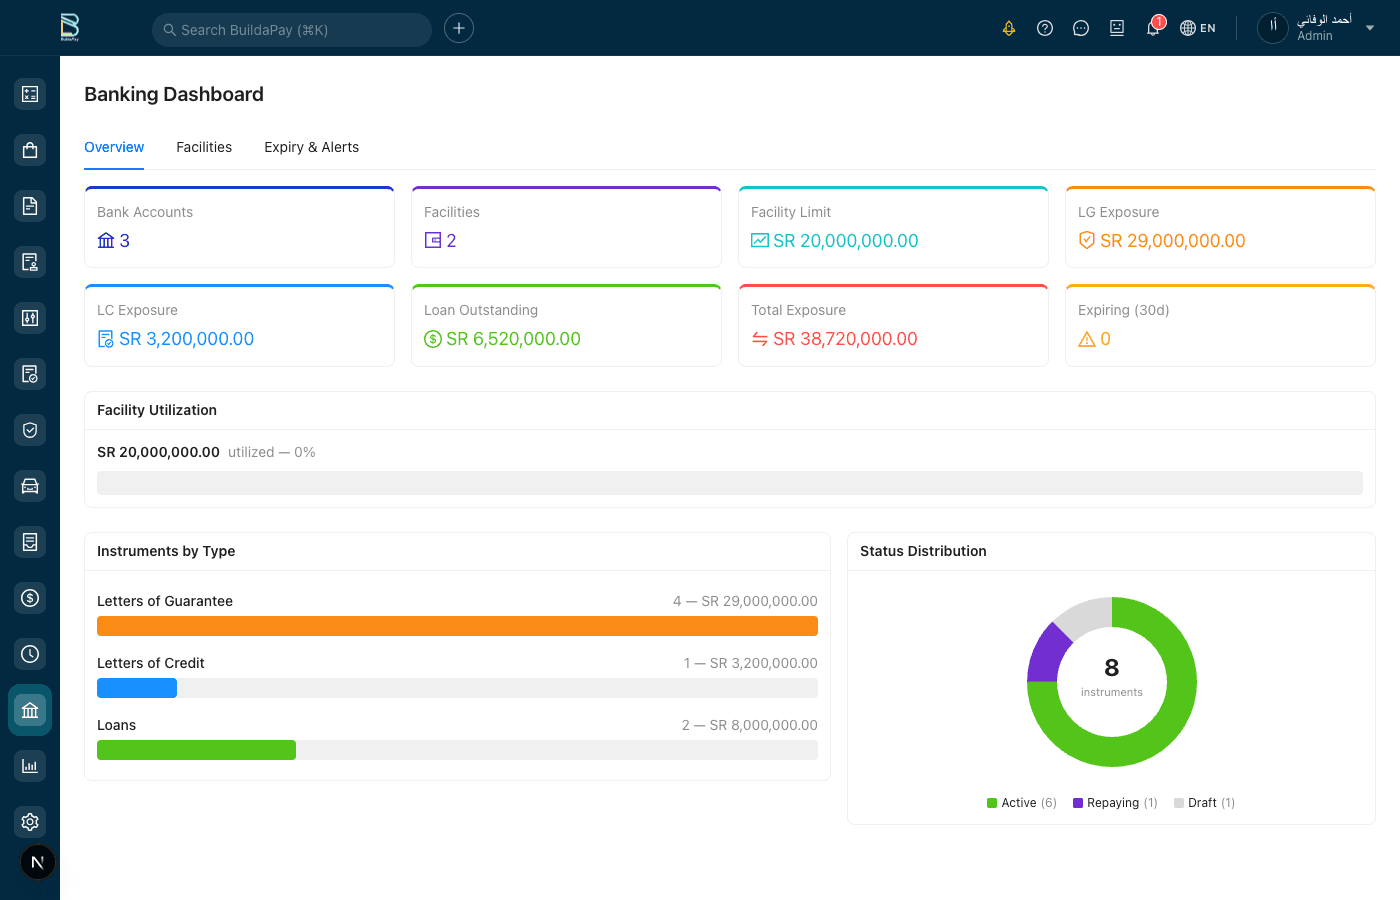
Task: Click the LG Exposure summary card
Action: 1220,226
